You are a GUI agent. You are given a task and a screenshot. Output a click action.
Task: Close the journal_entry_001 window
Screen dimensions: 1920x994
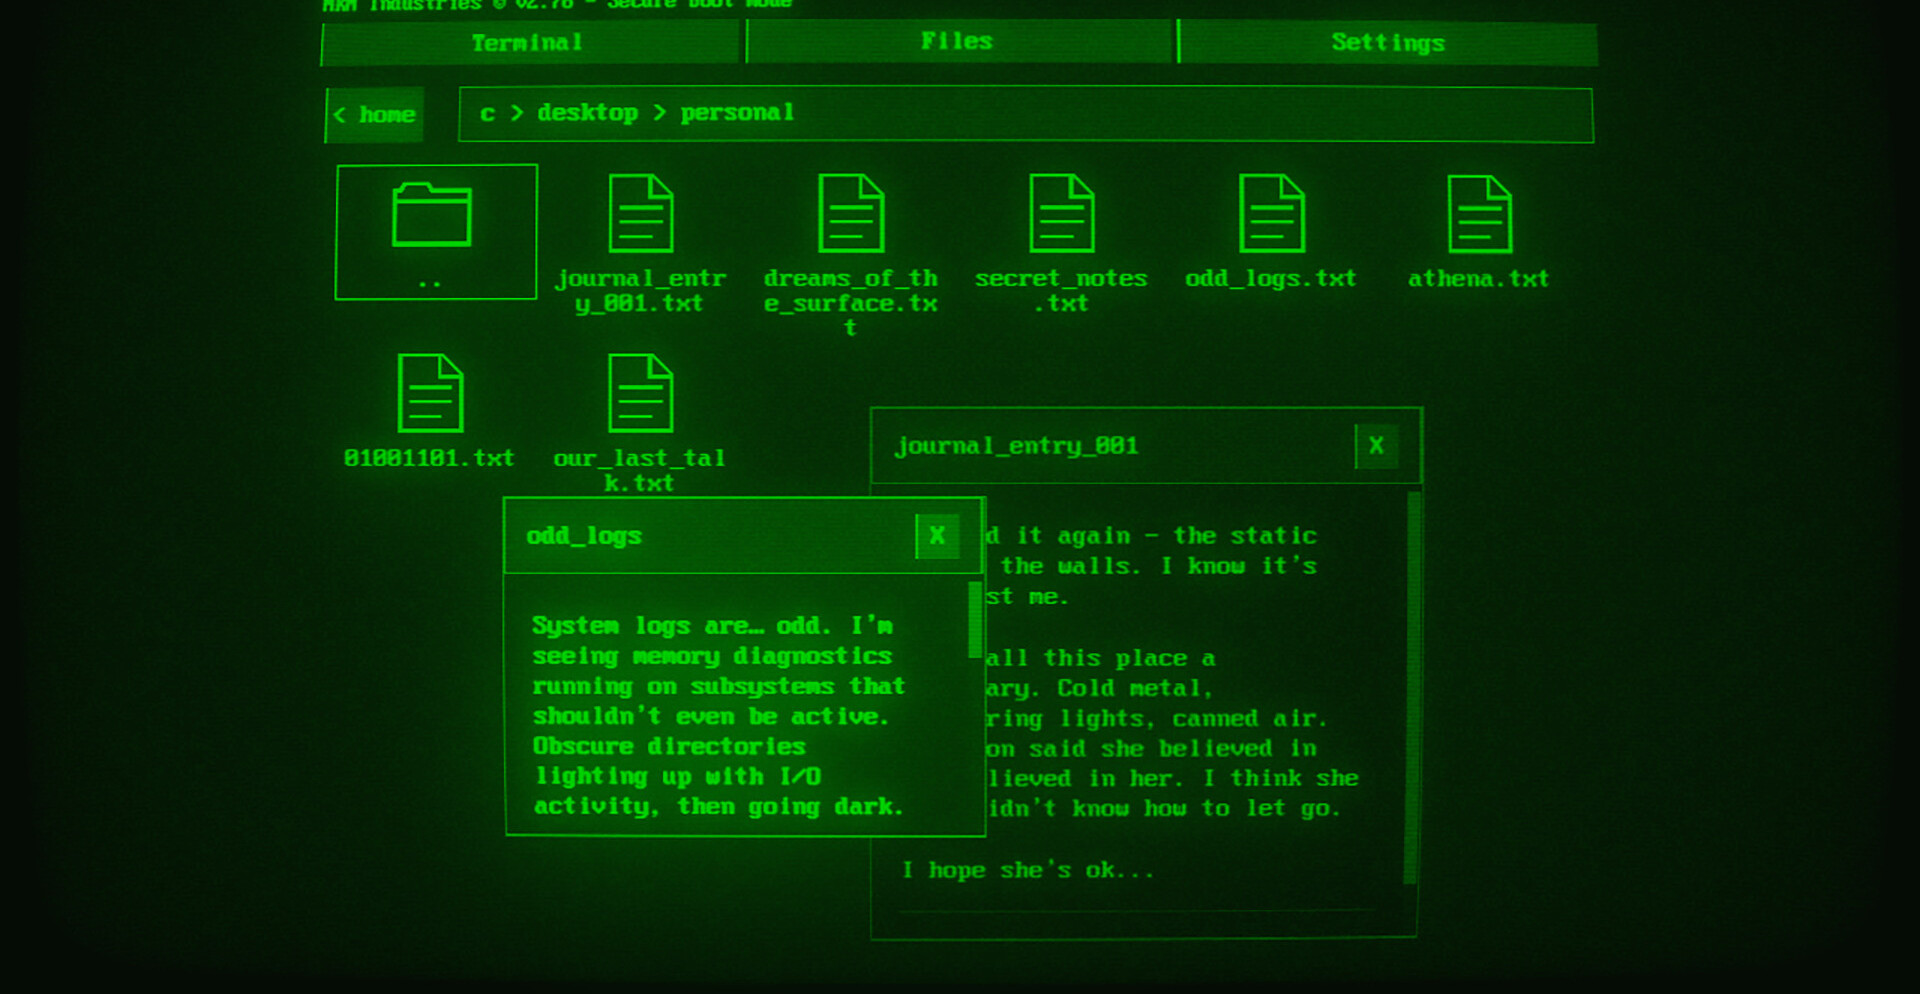[x=1376, y=446]
